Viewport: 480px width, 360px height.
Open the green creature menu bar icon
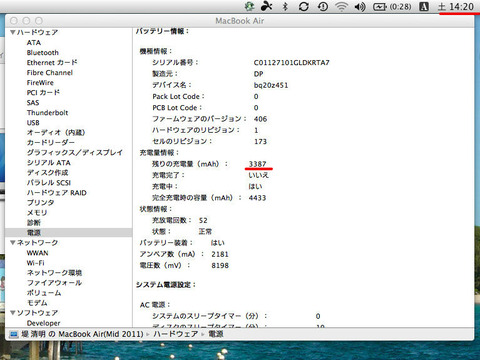click(249, 6)
